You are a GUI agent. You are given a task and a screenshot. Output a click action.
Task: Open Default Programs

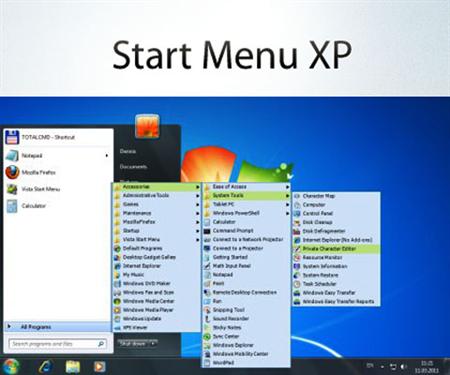point(157,248)
